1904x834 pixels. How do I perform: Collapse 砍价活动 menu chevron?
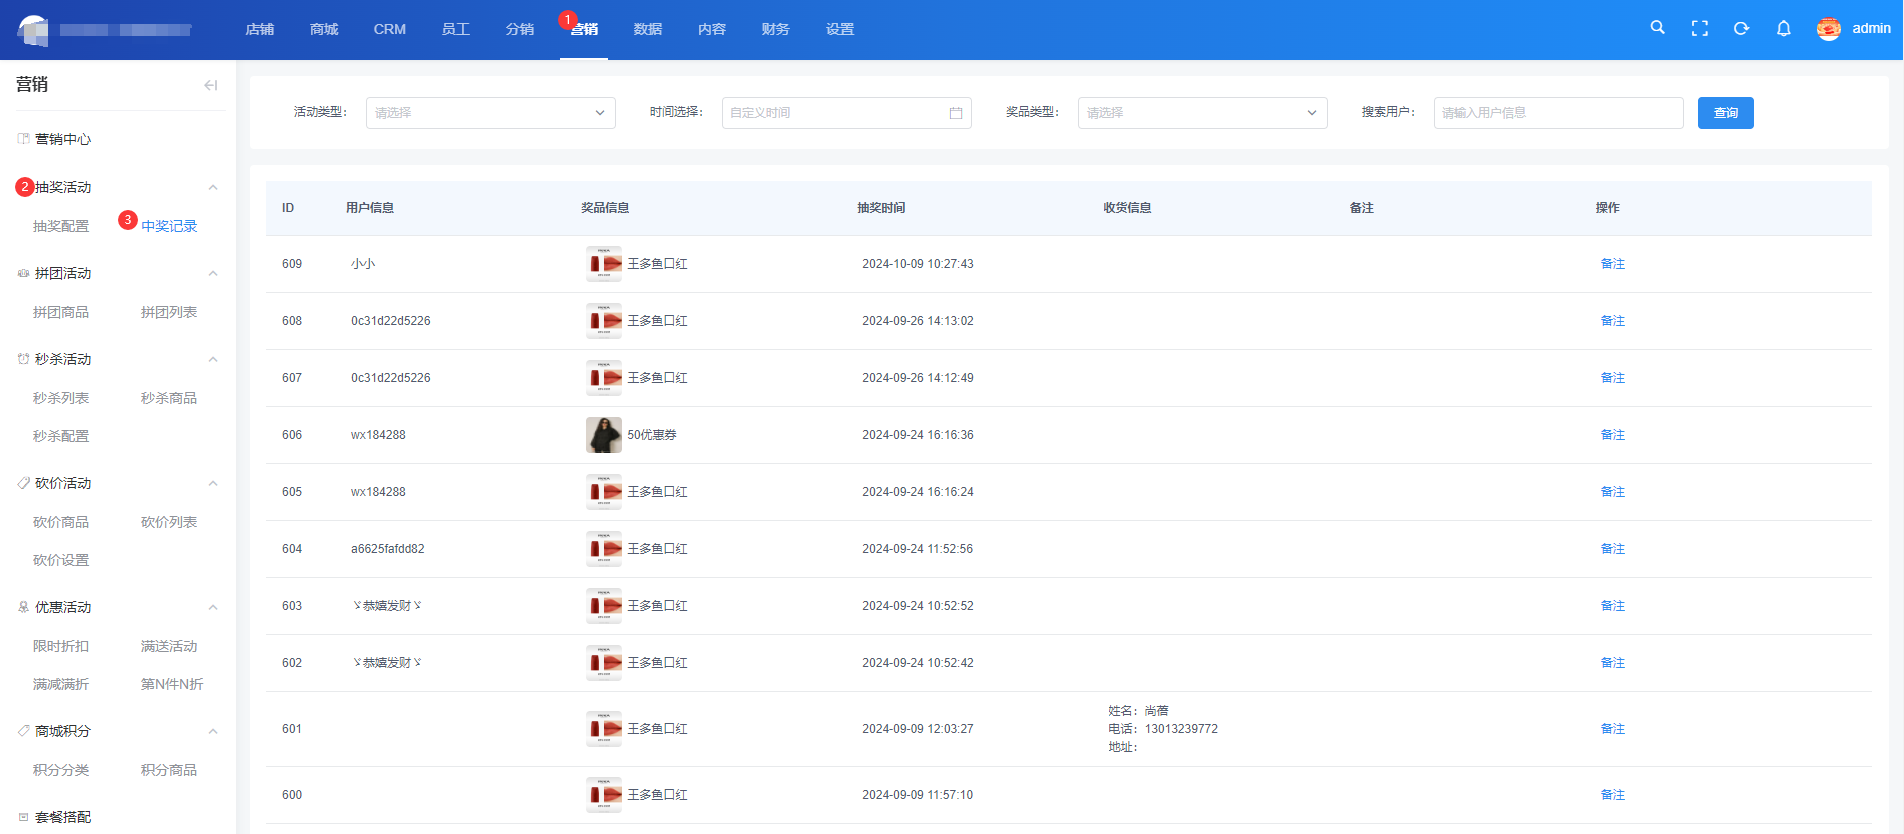coord(213,483)
